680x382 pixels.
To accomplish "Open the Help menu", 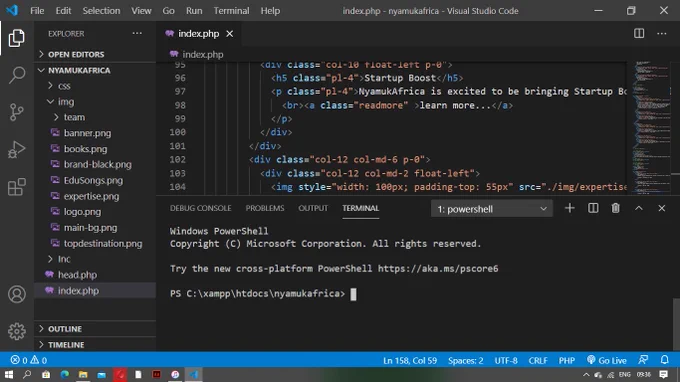I will pyautogui.click(x=270, y=11).
